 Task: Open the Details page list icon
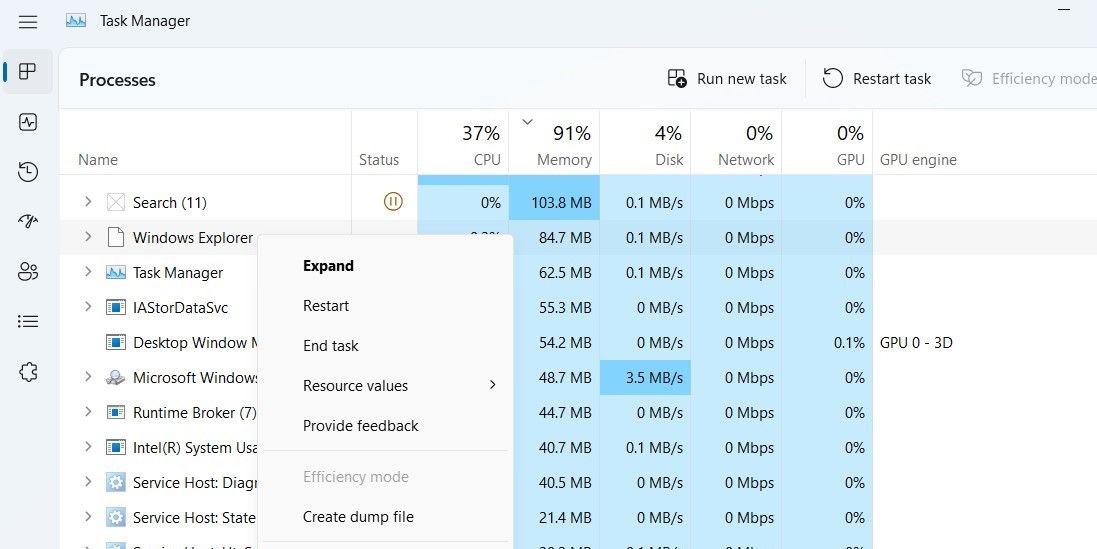click(x=28, y=321)
